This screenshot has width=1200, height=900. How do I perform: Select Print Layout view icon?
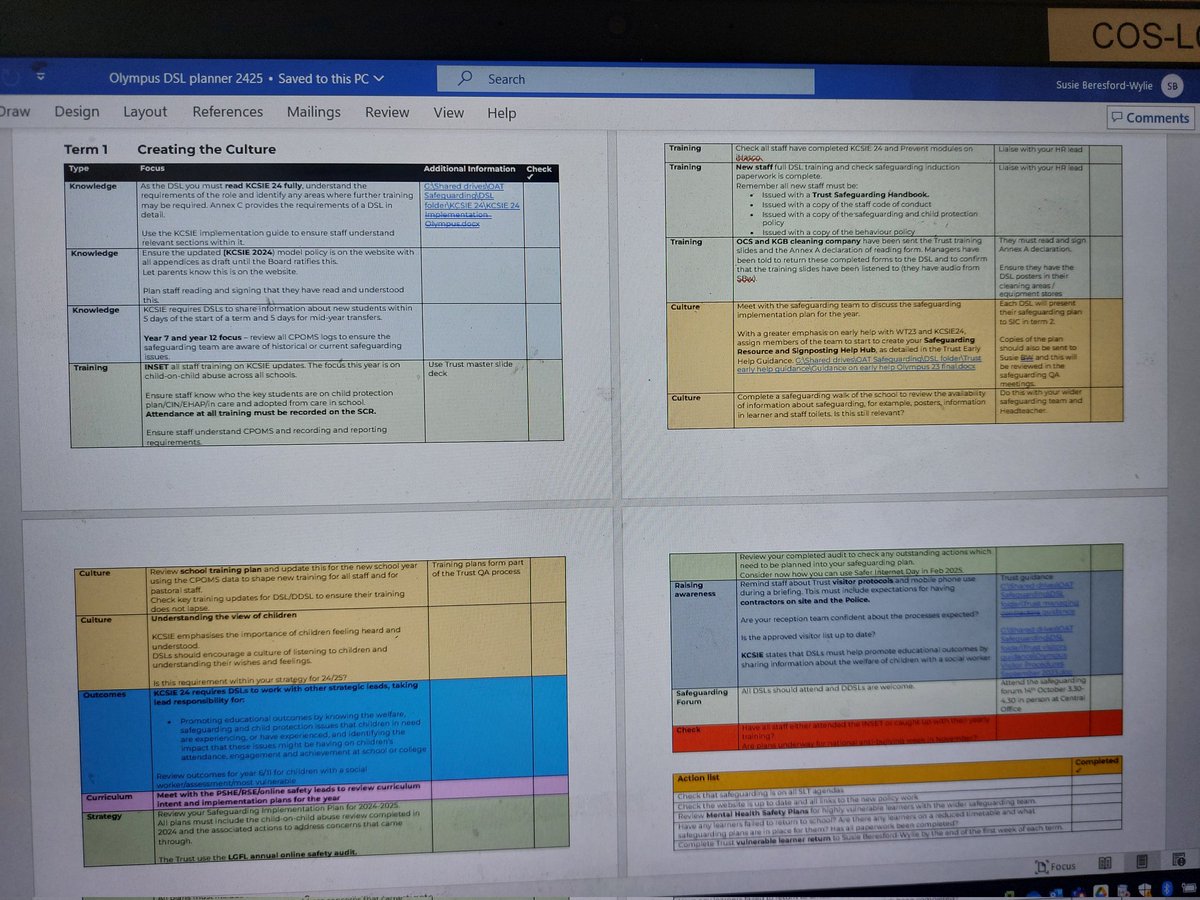(1142, 862)
